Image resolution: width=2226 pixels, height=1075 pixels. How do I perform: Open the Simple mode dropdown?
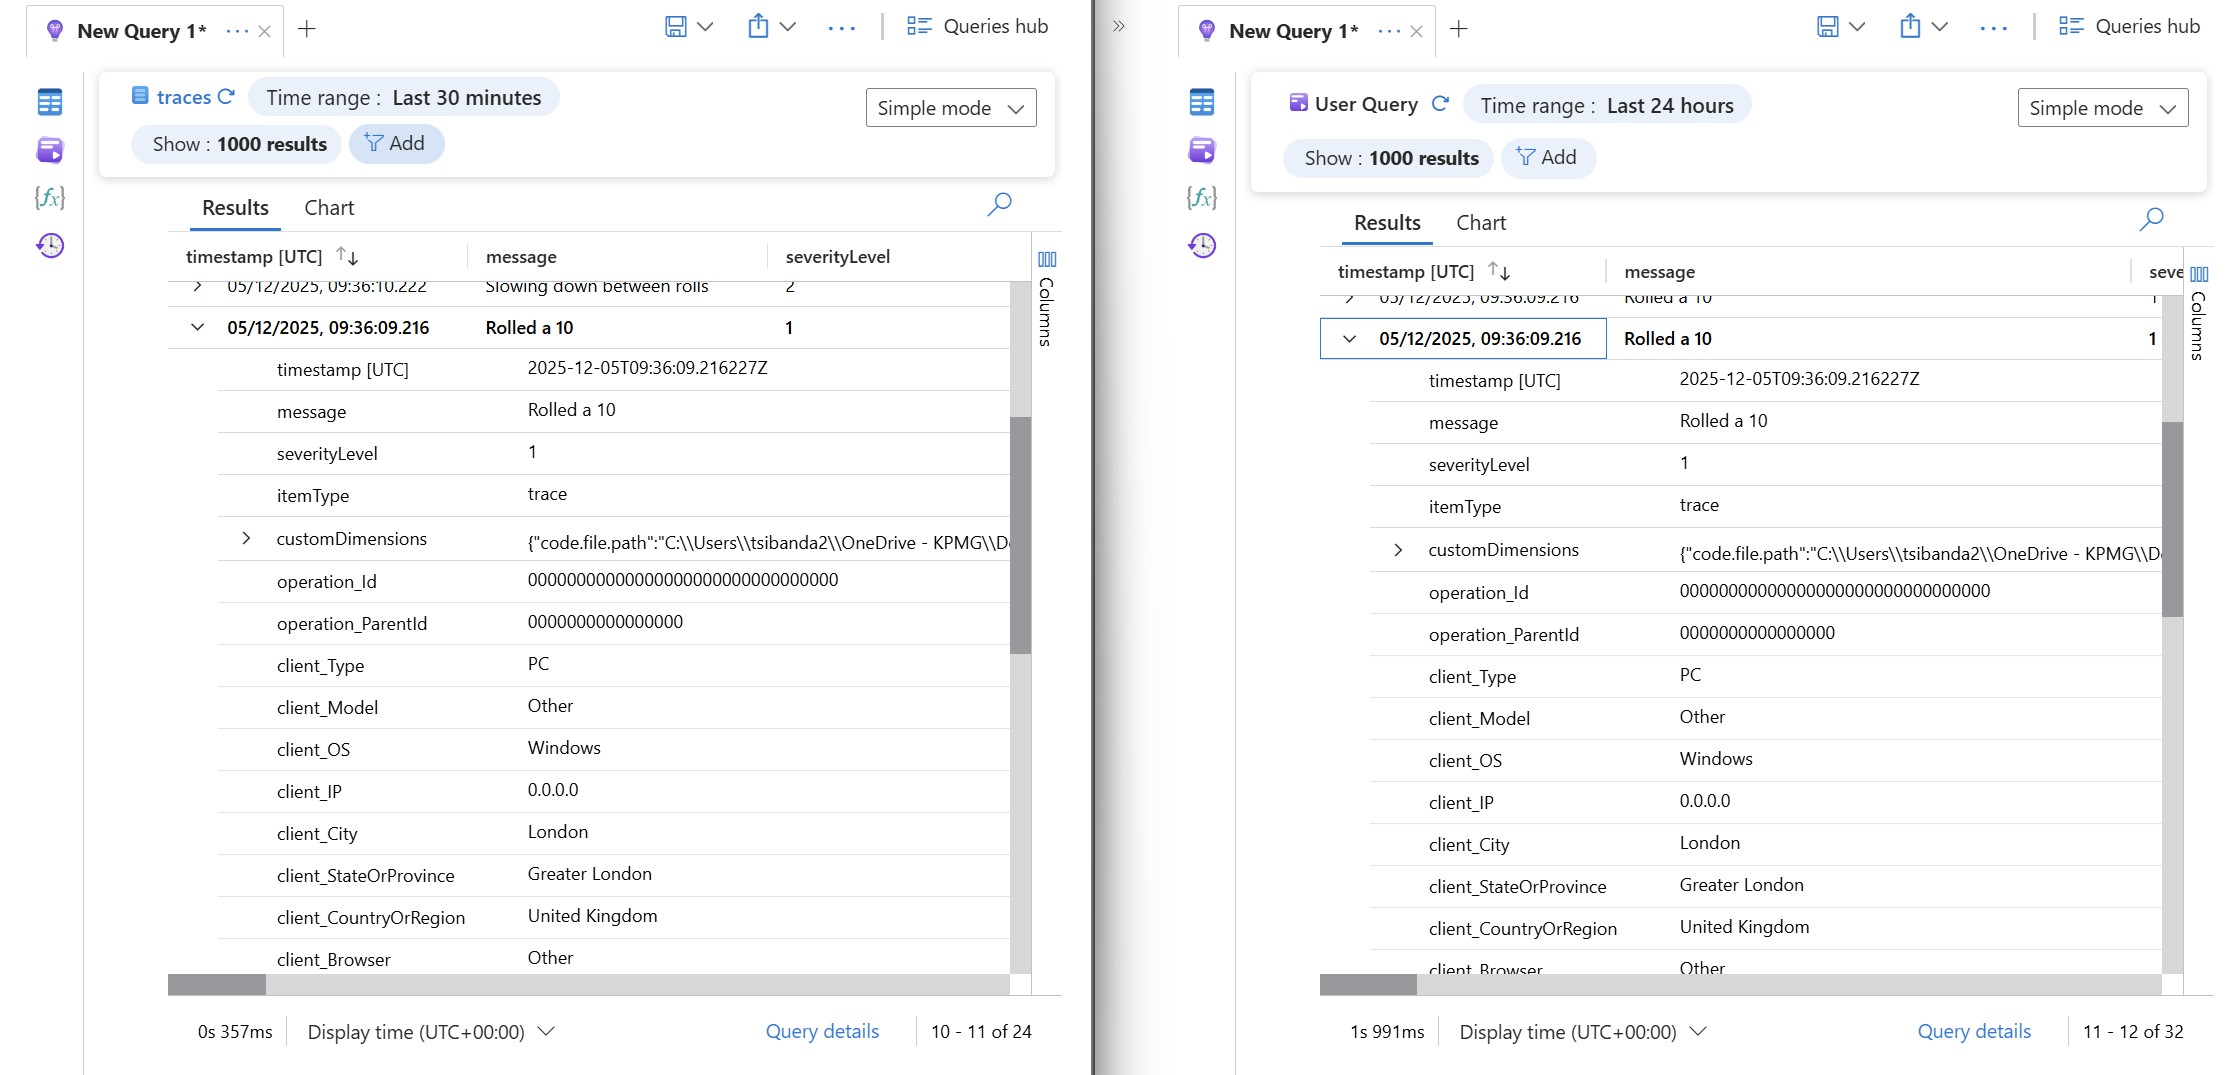tap(950, 107)
